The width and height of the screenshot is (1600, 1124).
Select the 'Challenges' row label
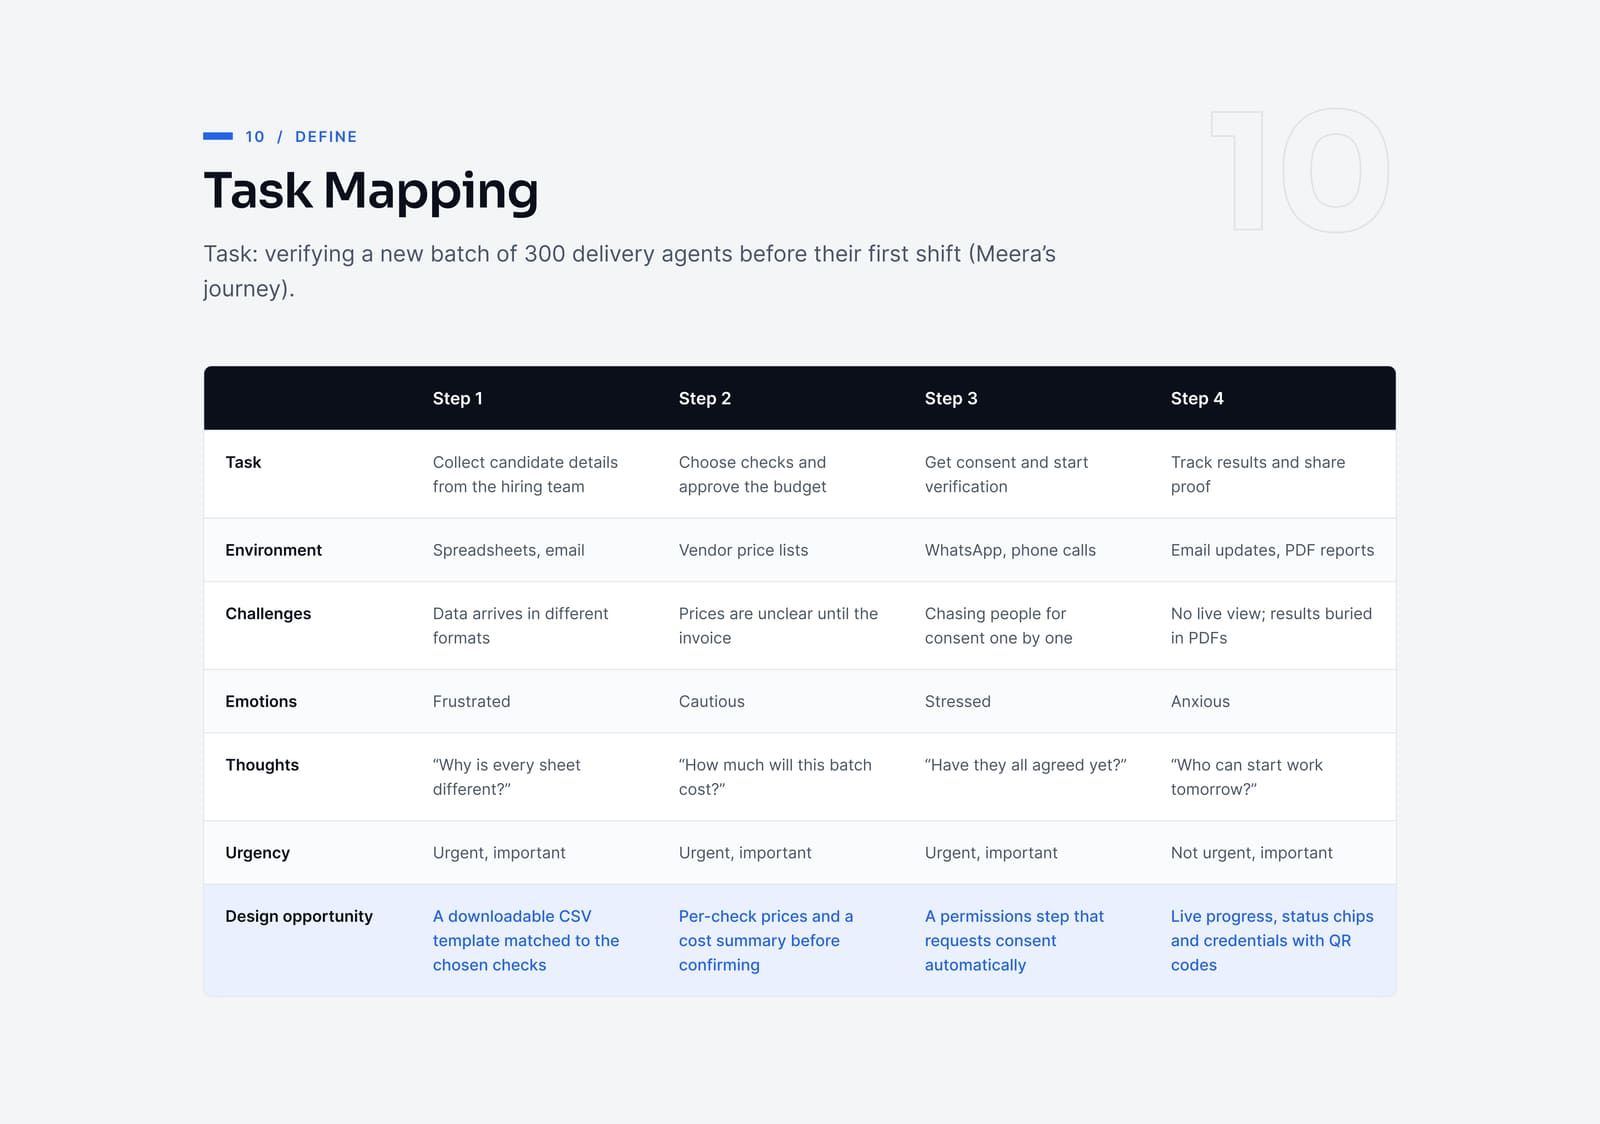(x=268, y=613)
